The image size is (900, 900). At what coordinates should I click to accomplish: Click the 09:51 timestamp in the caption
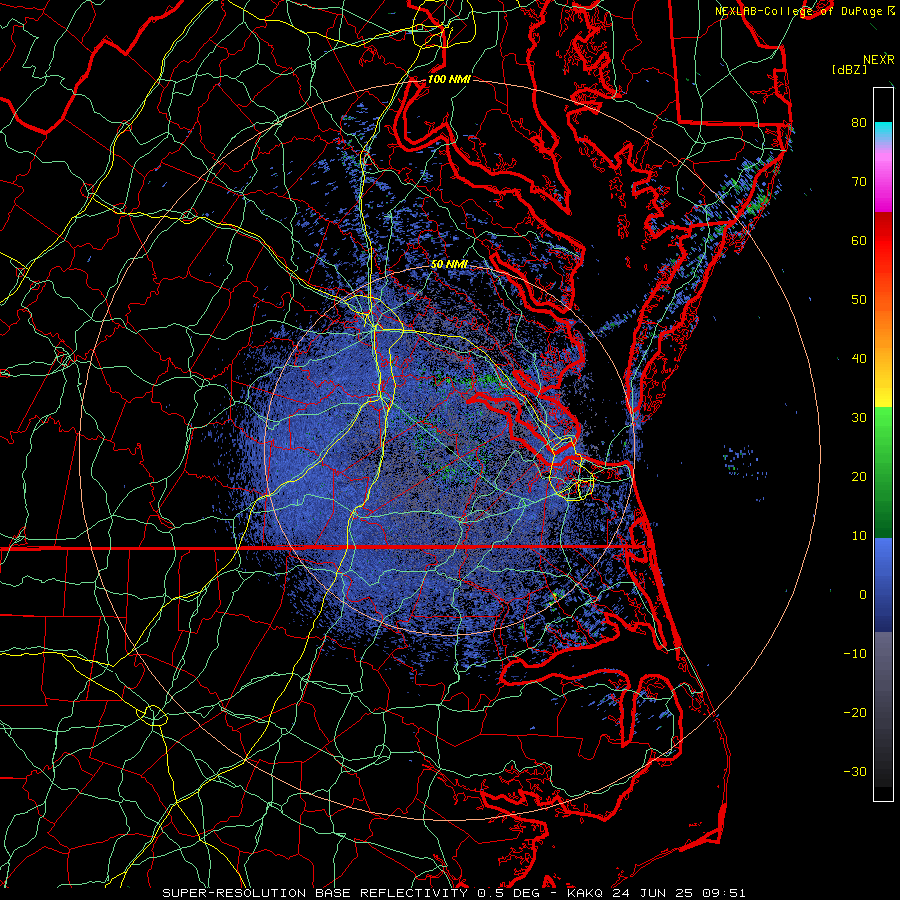(x=723, y=893)
